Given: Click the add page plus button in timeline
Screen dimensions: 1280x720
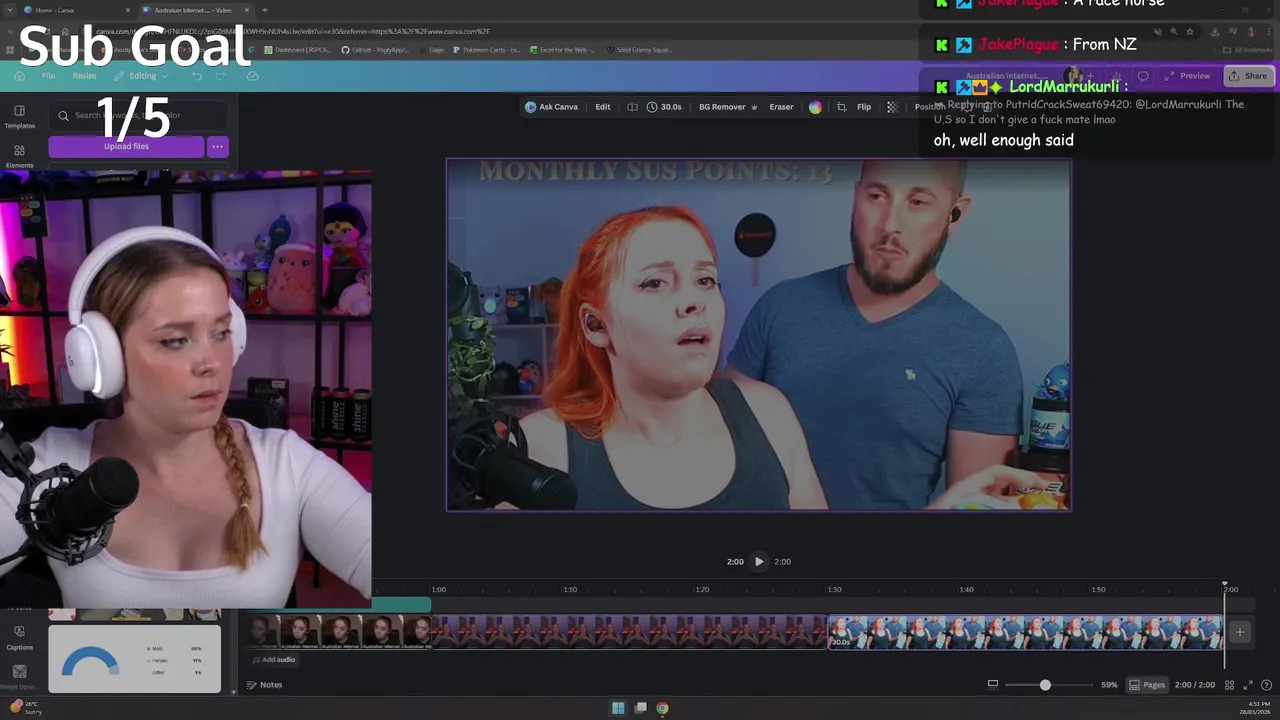Looking at the screenshot, I should coord(1239,632).
